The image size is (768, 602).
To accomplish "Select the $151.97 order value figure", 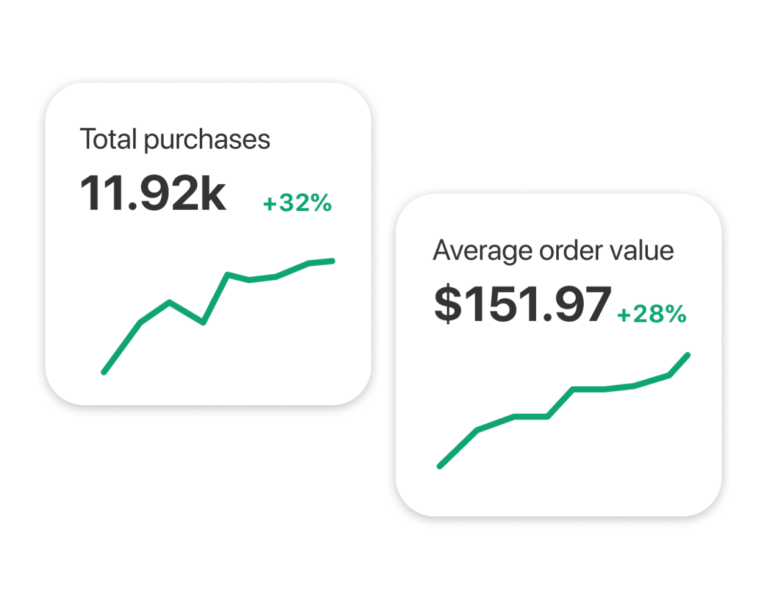I will click(x=522, y=304).
